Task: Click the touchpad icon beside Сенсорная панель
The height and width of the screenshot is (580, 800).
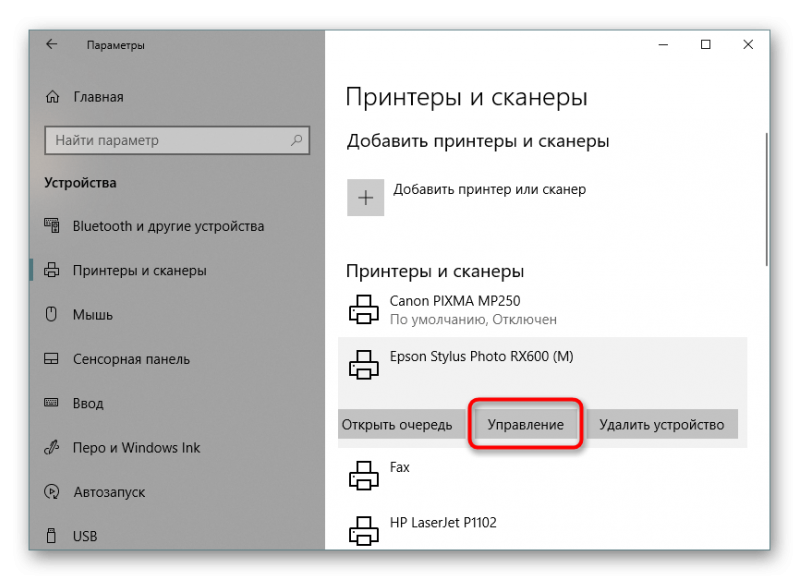Action: (x=51, y=359)
